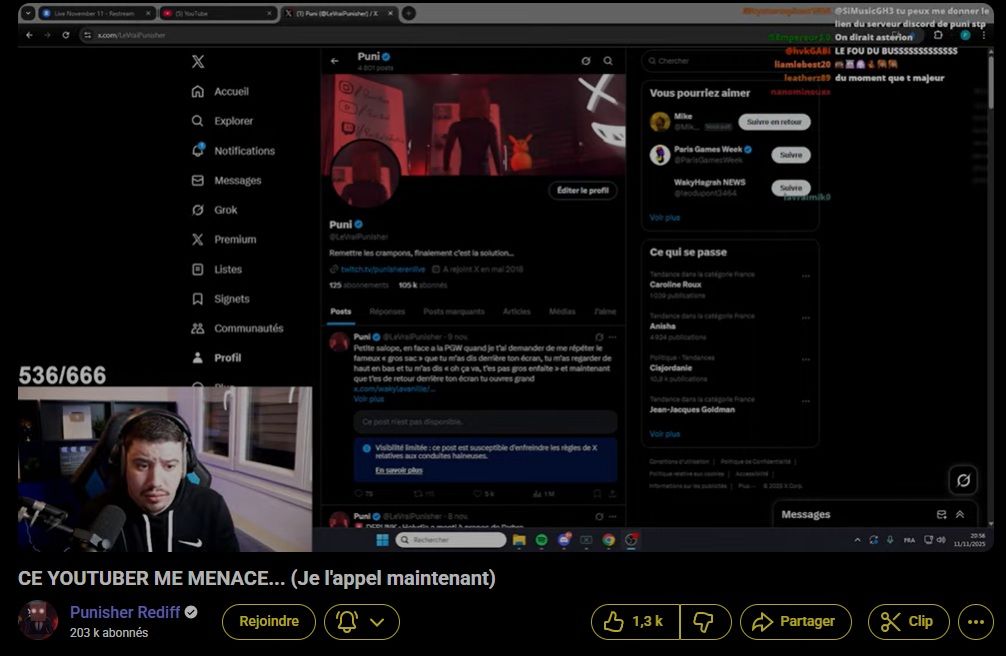1006x656 pixels.
Task: Click the Grok floating button bottom right
Action: click(x=962, y=480)
